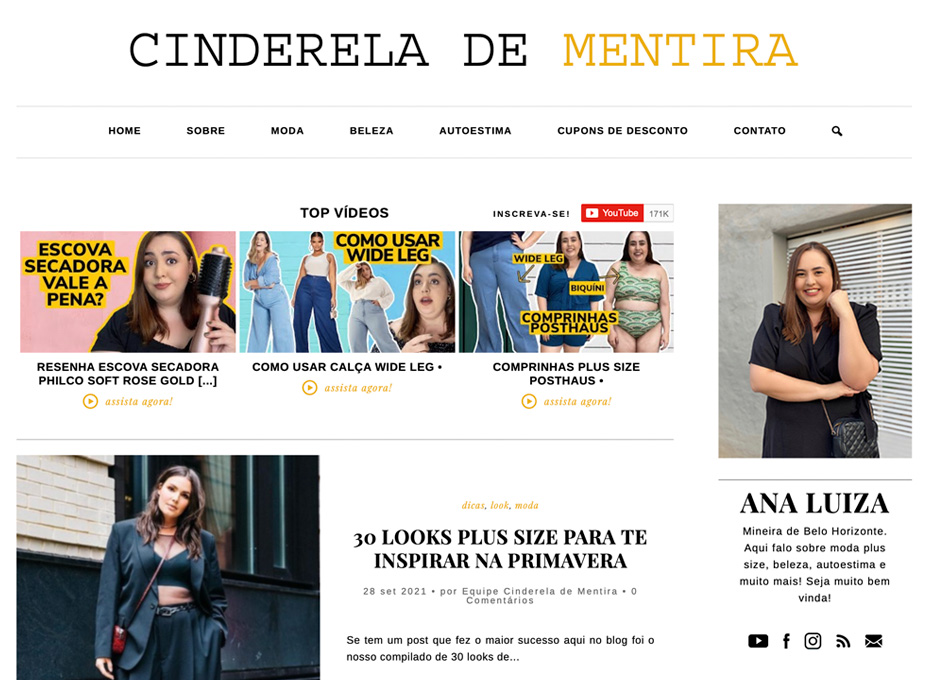Click play icon under Comprinhas Plus Size Posthaus
930x680 pixels.
click(528, 402)
